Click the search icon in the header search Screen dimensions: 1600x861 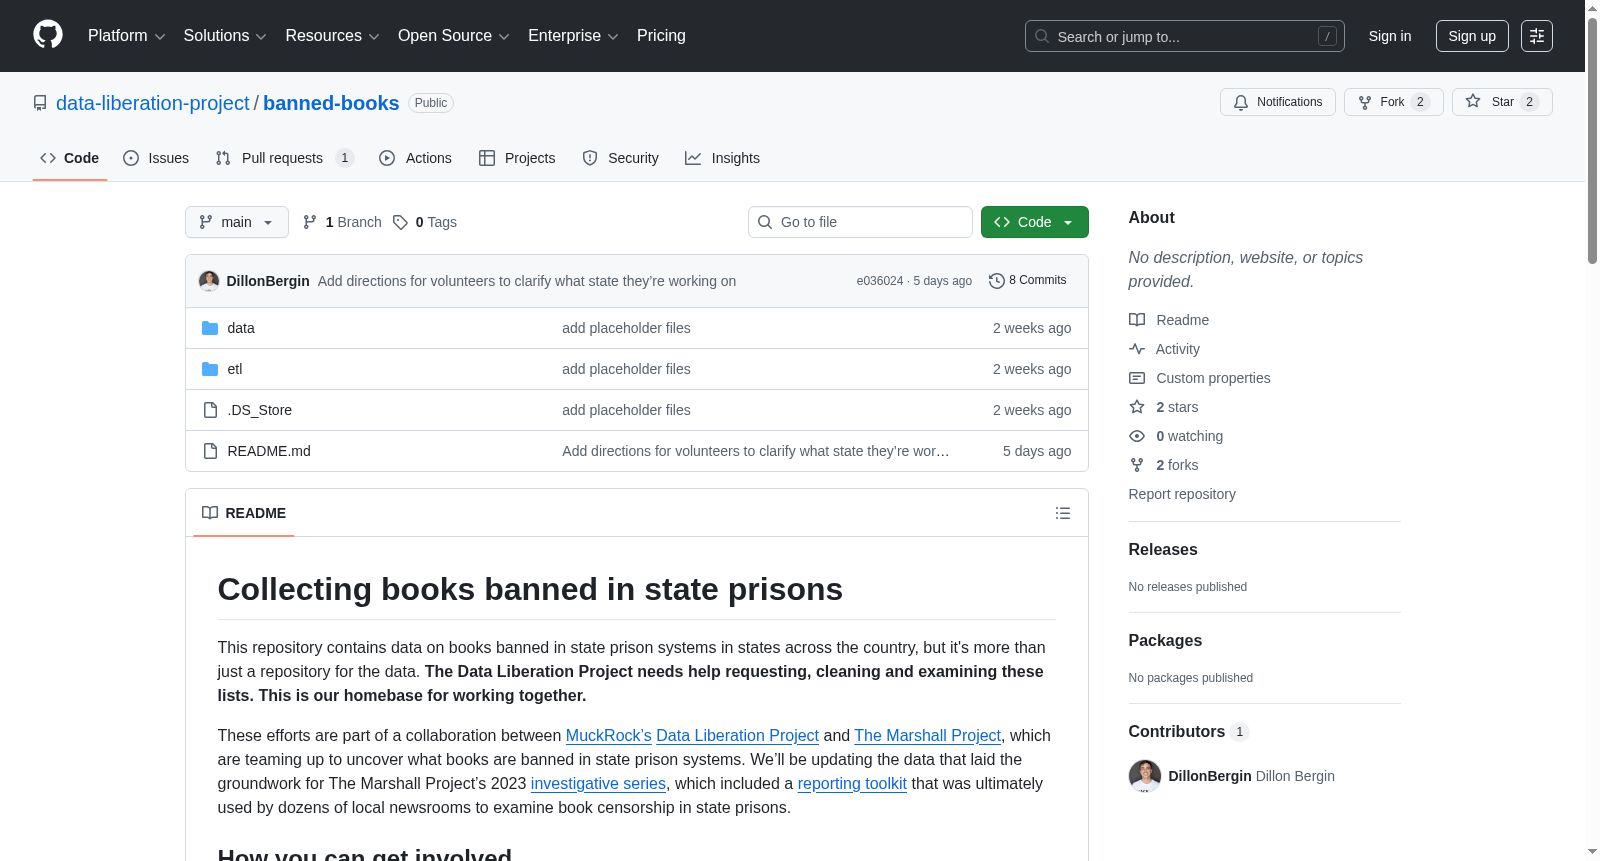click(x=1042, y=36)
